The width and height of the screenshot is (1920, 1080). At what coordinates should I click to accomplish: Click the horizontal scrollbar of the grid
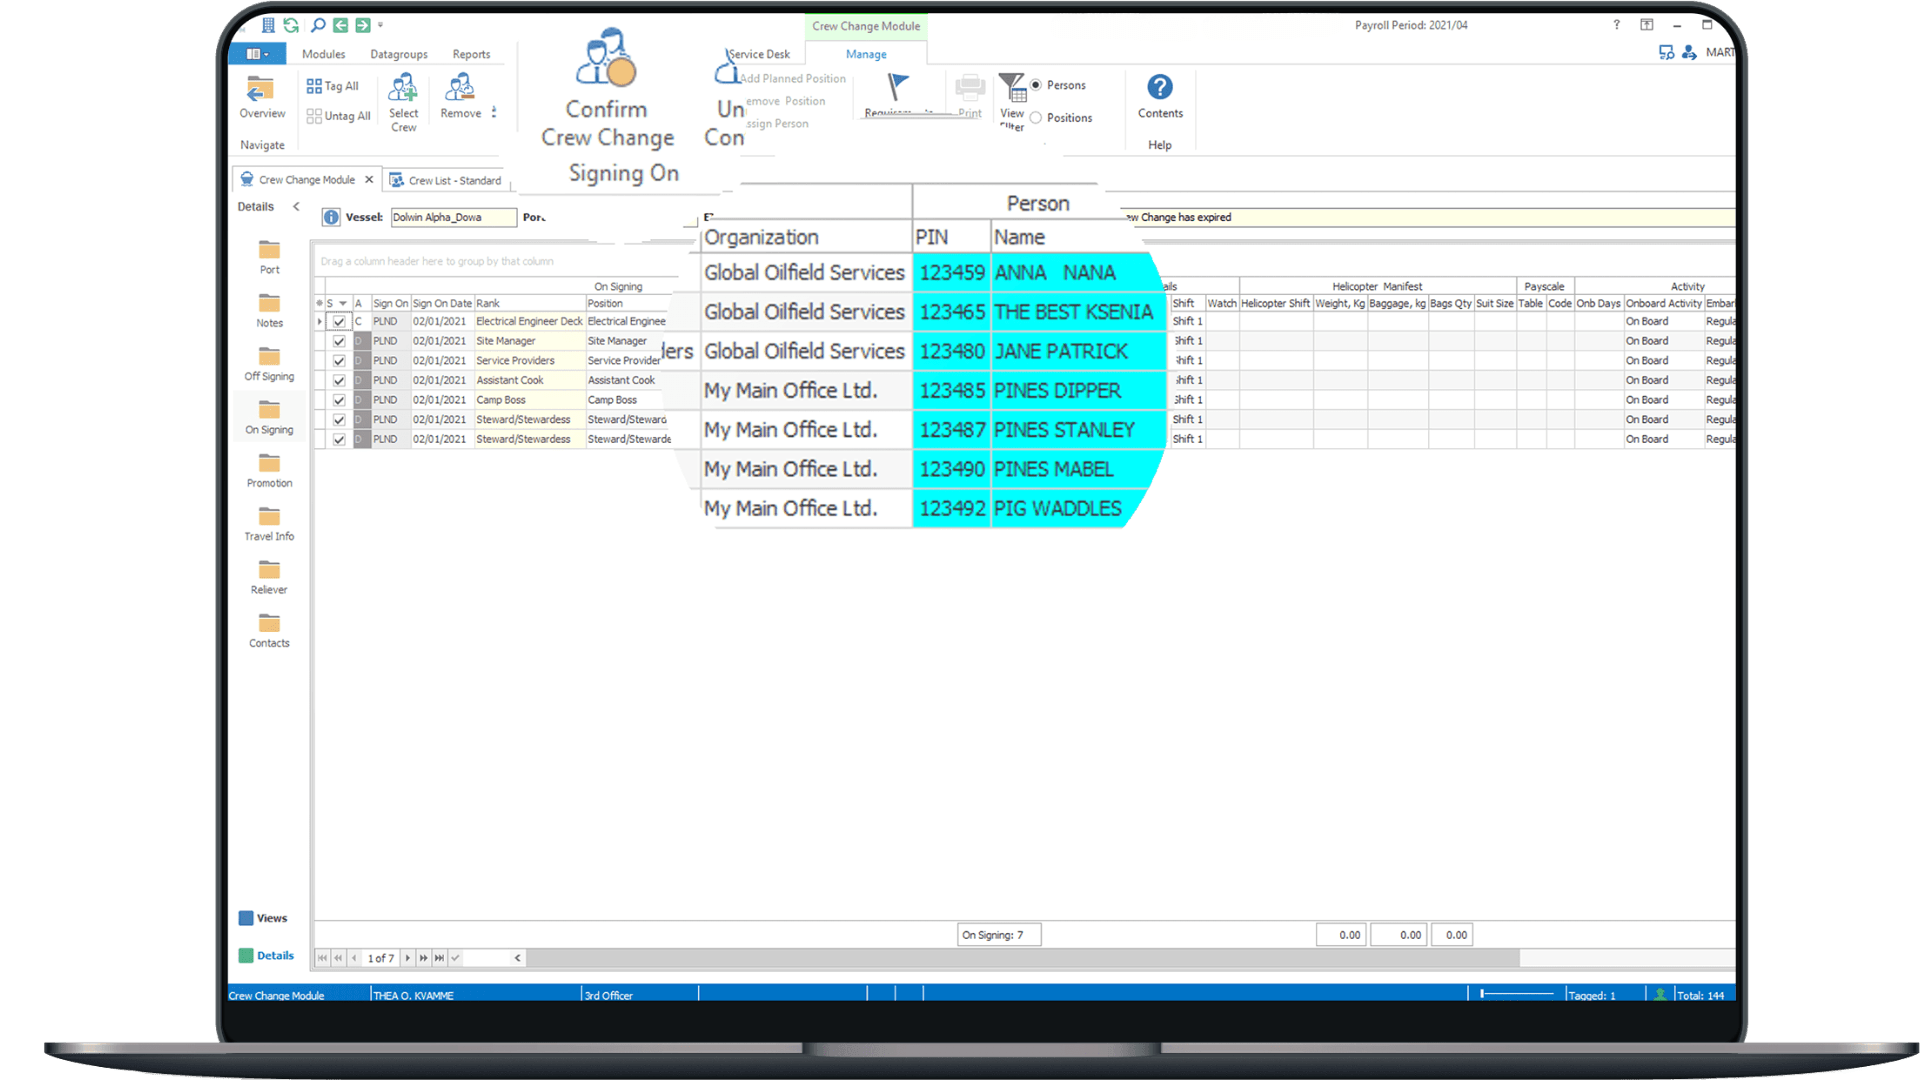(1023, 958)
